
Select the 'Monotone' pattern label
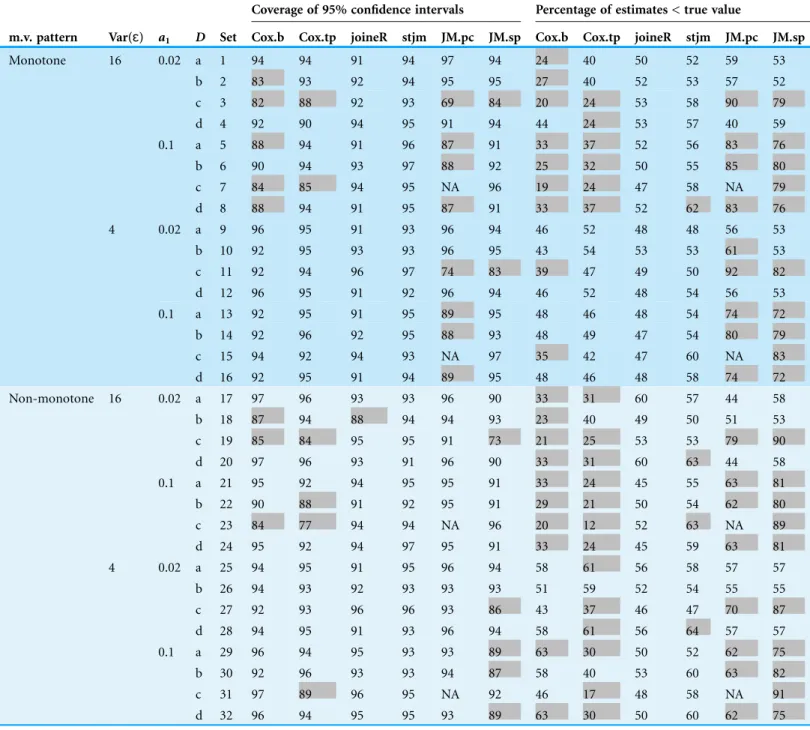click(37, 60)
